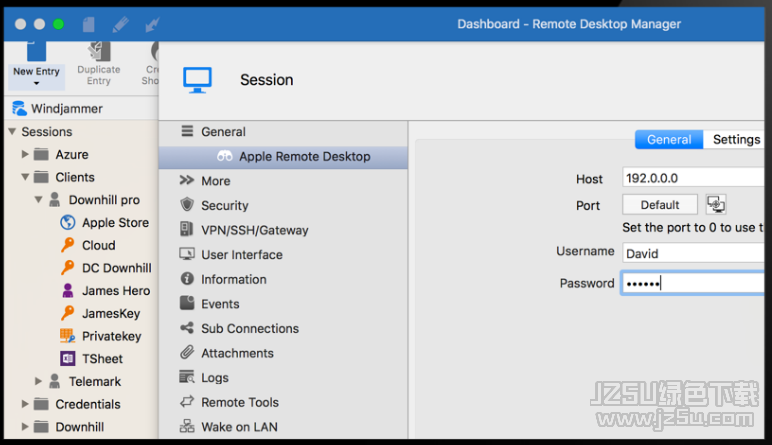
Task: Click the Wake on LAN icon
Action: point(187,426)
